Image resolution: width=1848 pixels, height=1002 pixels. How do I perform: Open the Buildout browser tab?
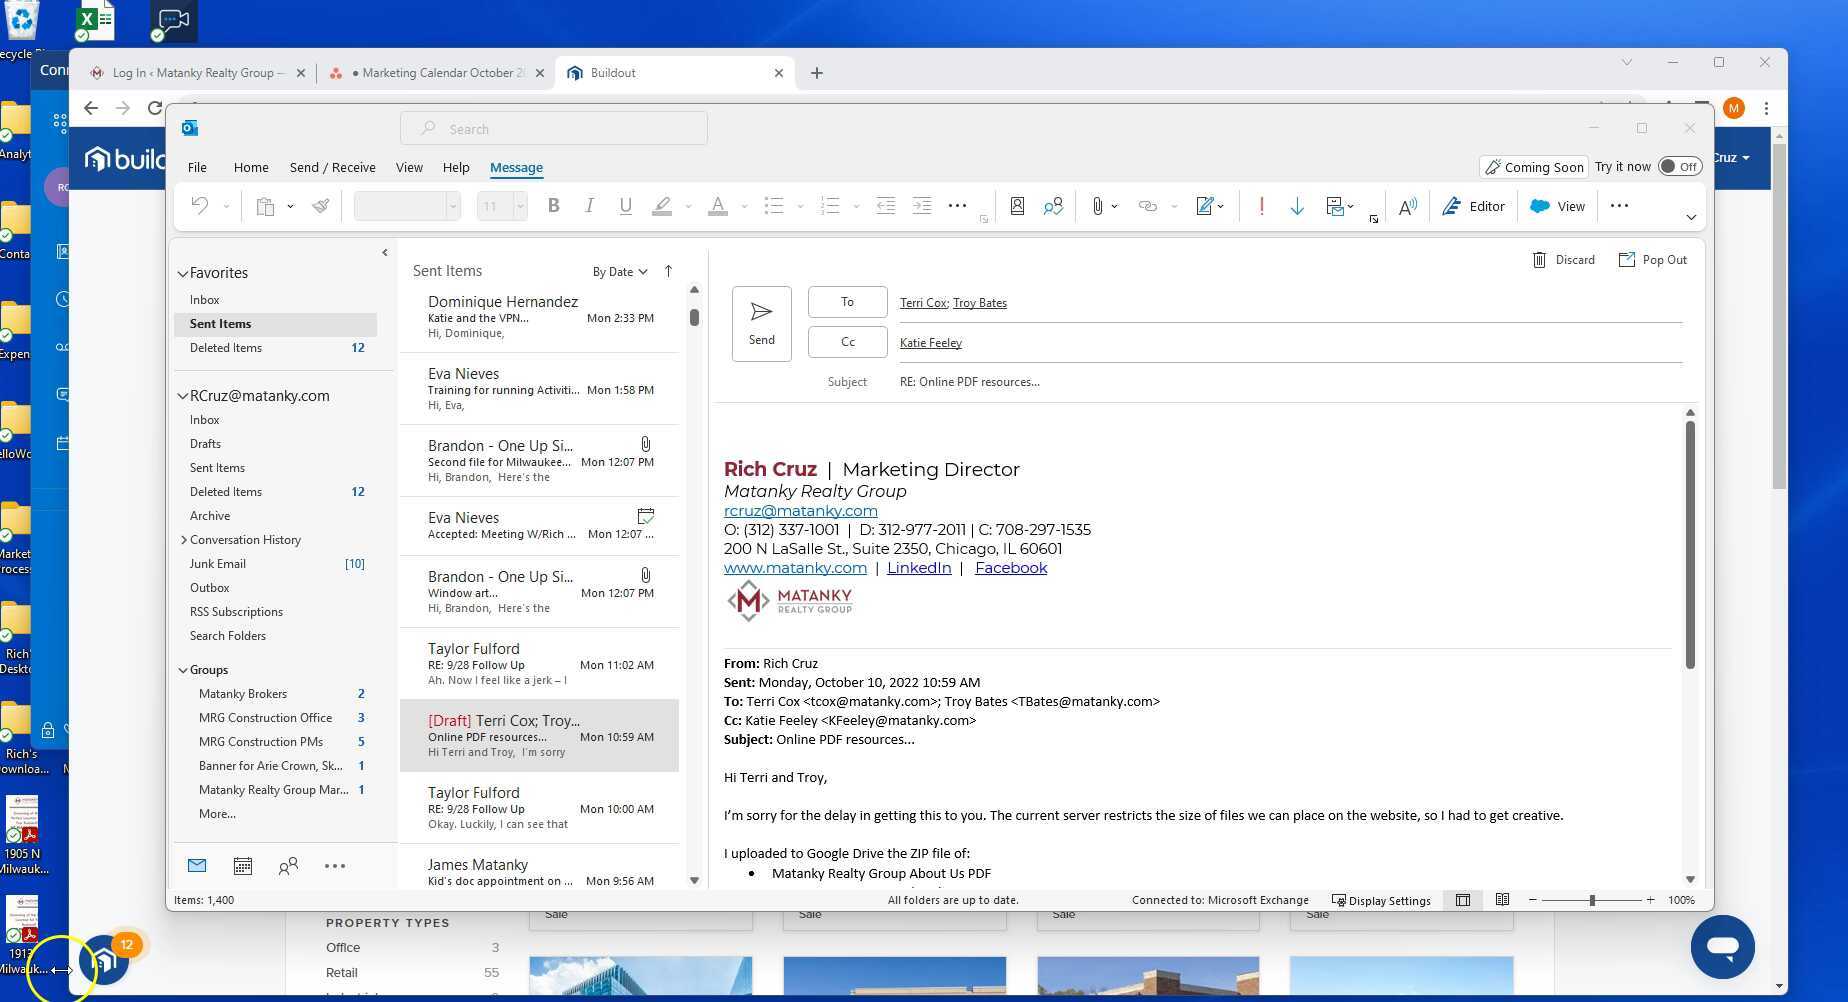pos(617,72)
